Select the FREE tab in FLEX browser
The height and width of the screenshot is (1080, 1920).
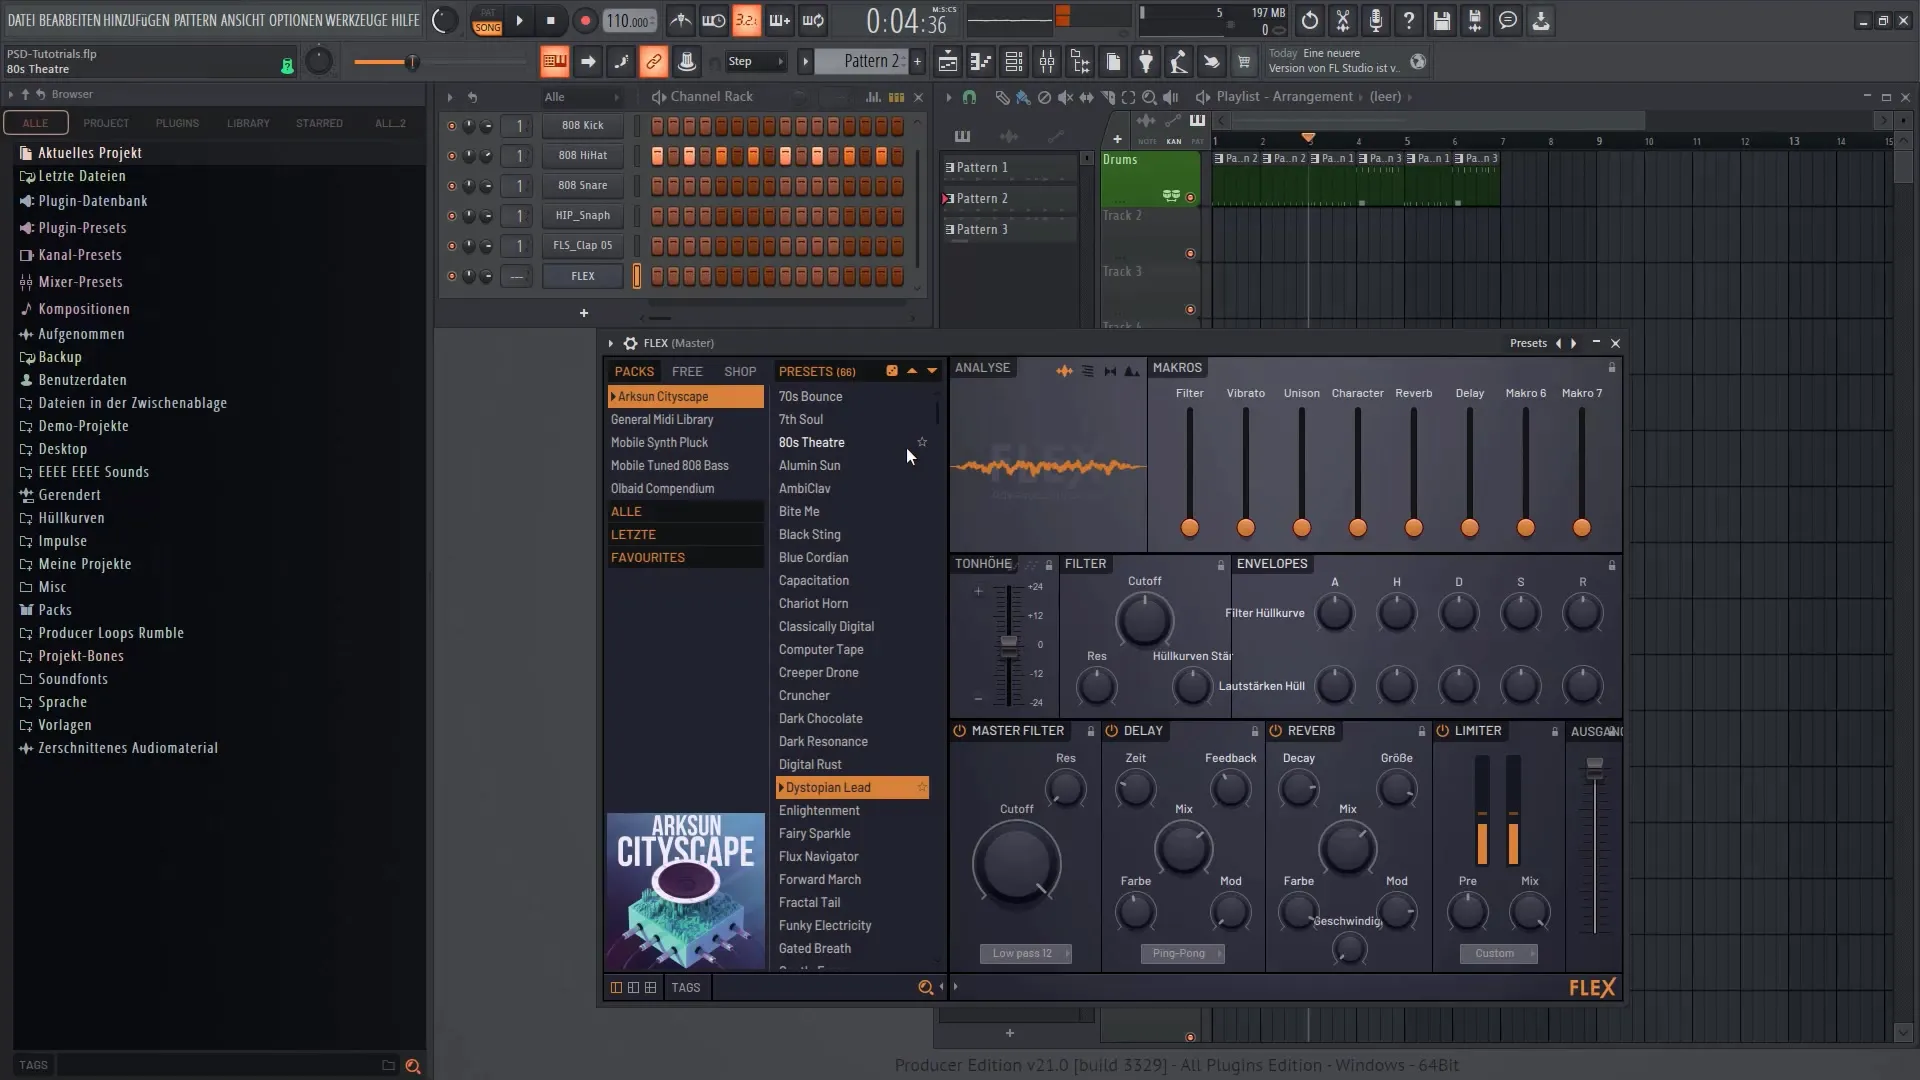(x=687, y=371)
